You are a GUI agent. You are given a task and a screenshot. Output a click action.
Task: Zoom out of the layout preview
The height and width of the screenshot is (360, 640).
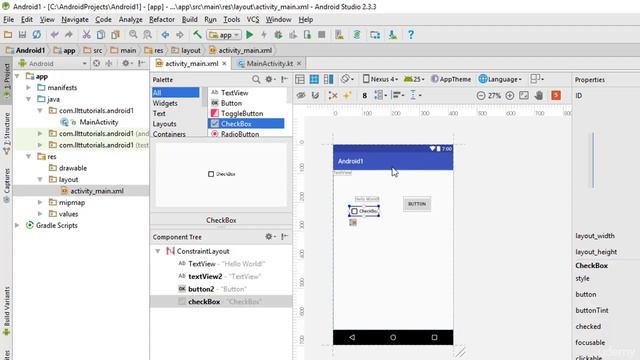click(481, 96)
